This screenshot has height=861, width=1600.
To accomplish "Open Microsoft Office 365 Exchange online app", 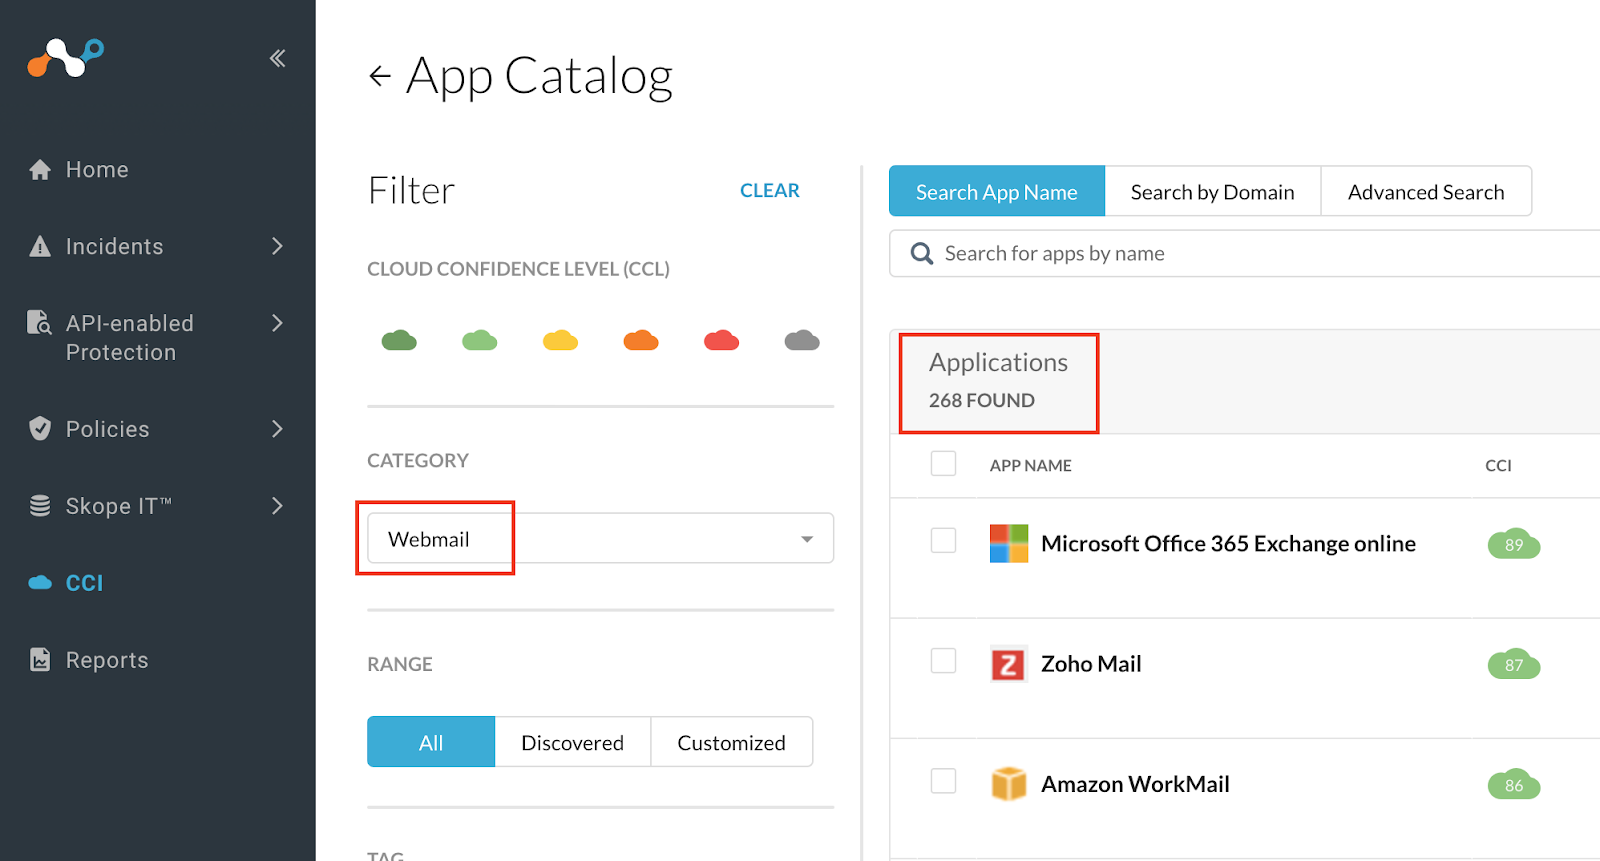I will 1228,544.
